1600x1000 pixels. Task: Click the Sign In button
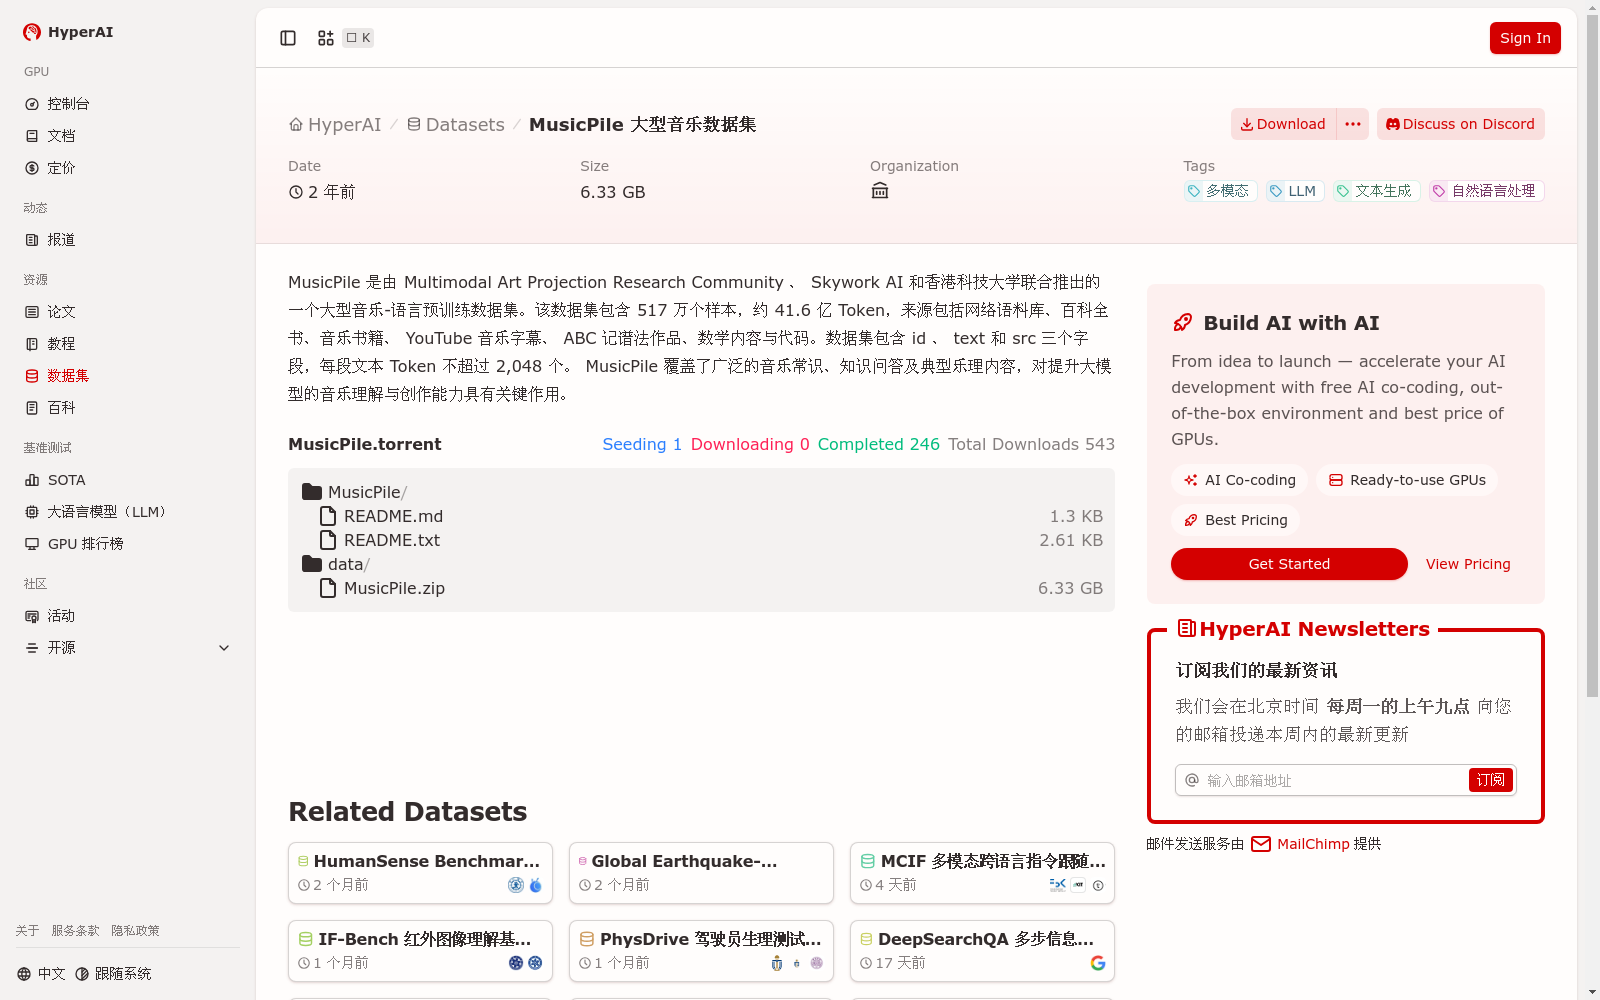[1525, 38]
